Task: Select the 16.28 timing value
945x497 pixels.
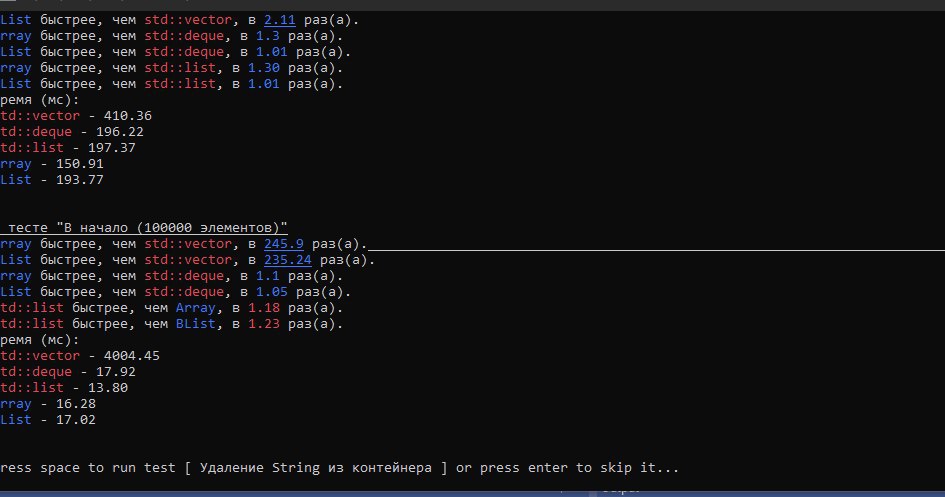Action: click(x=76, y=404)
